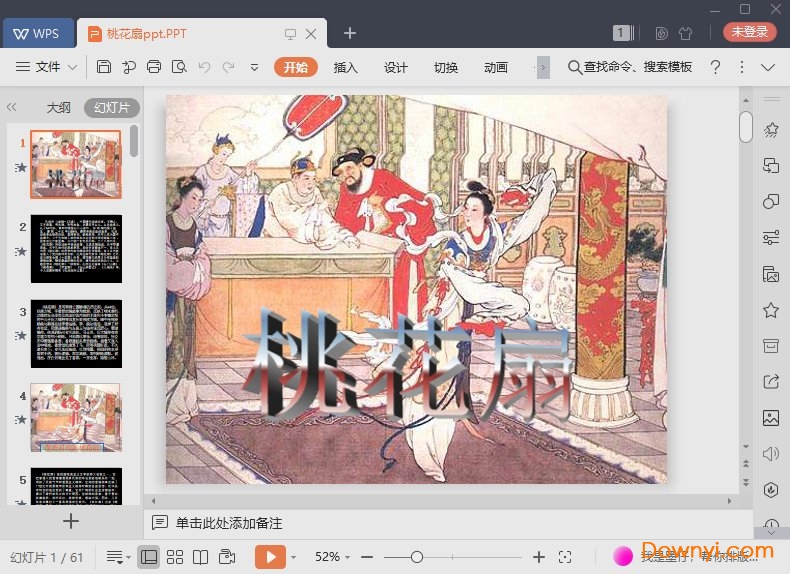The height and width of the screenshot is (574, 790).
Task: Show more ribbon tabs arrow
Action: pos(543,67)
